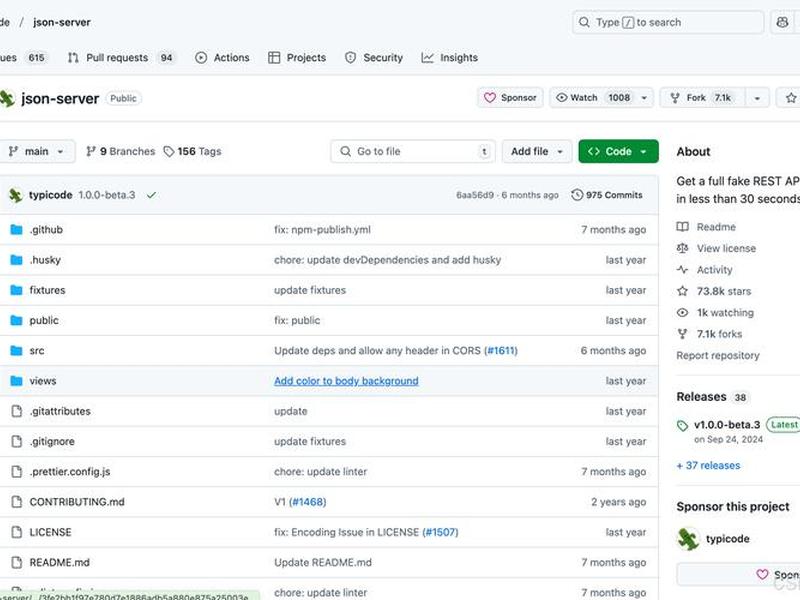Click the README.md file icon
Image resolution: width=800 pixels, height=600 pixels.
(x=17, y=562)
